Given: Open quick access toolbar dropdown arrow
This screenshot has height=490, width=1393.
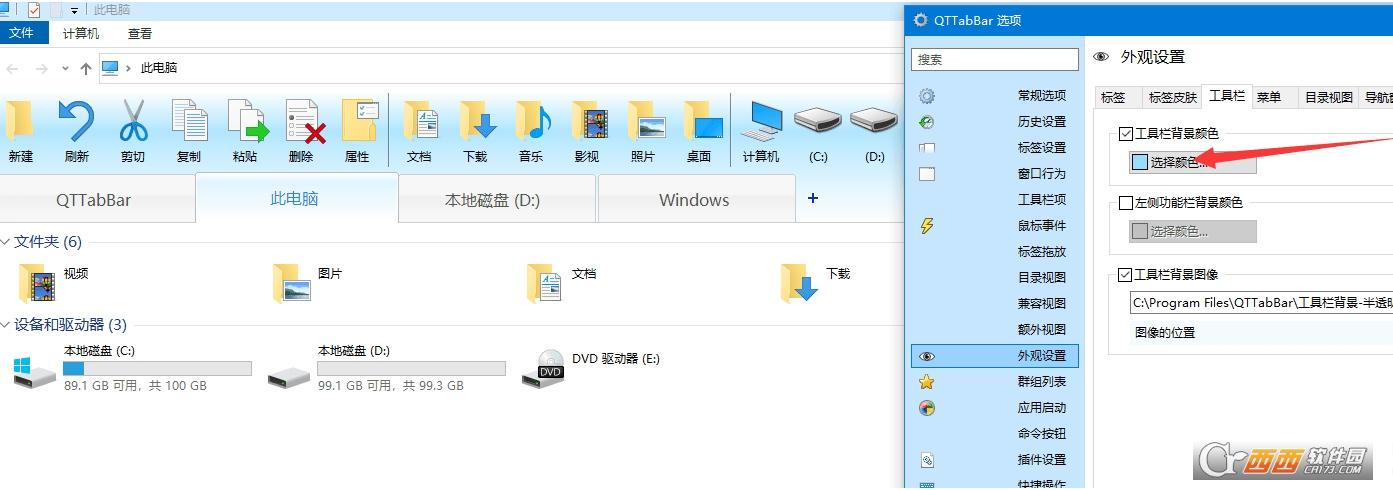Looking at the screenshot, I should [74, 10].
